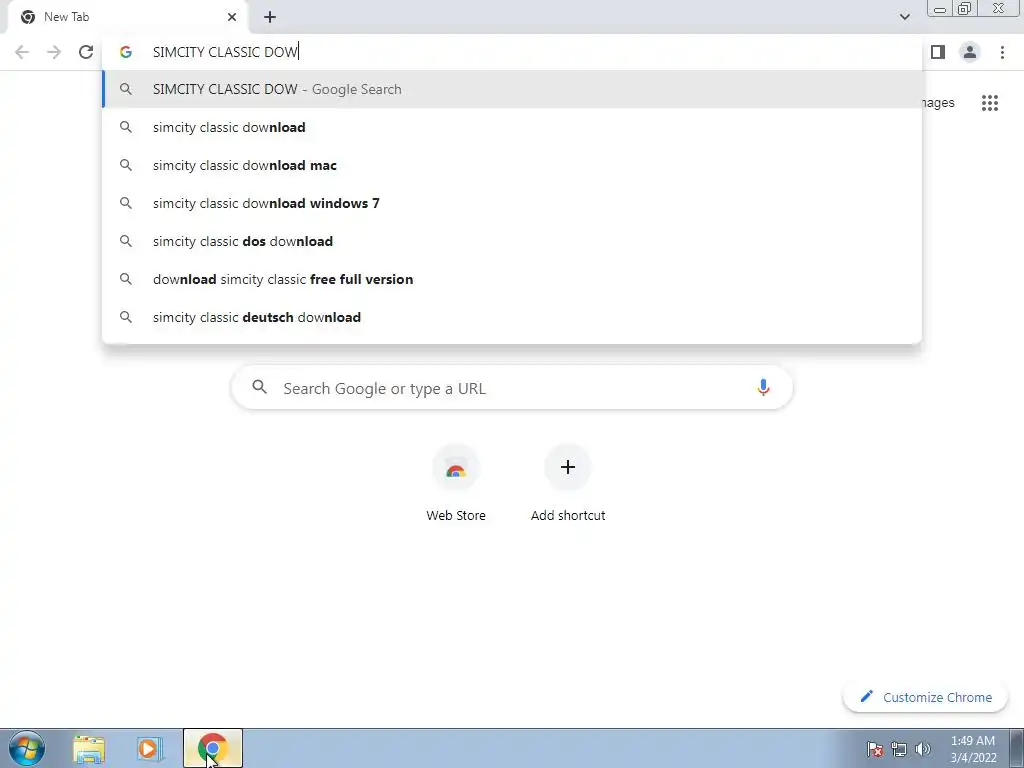
Task: Open Chrome three-dot menu
Action: (1002, 52)
